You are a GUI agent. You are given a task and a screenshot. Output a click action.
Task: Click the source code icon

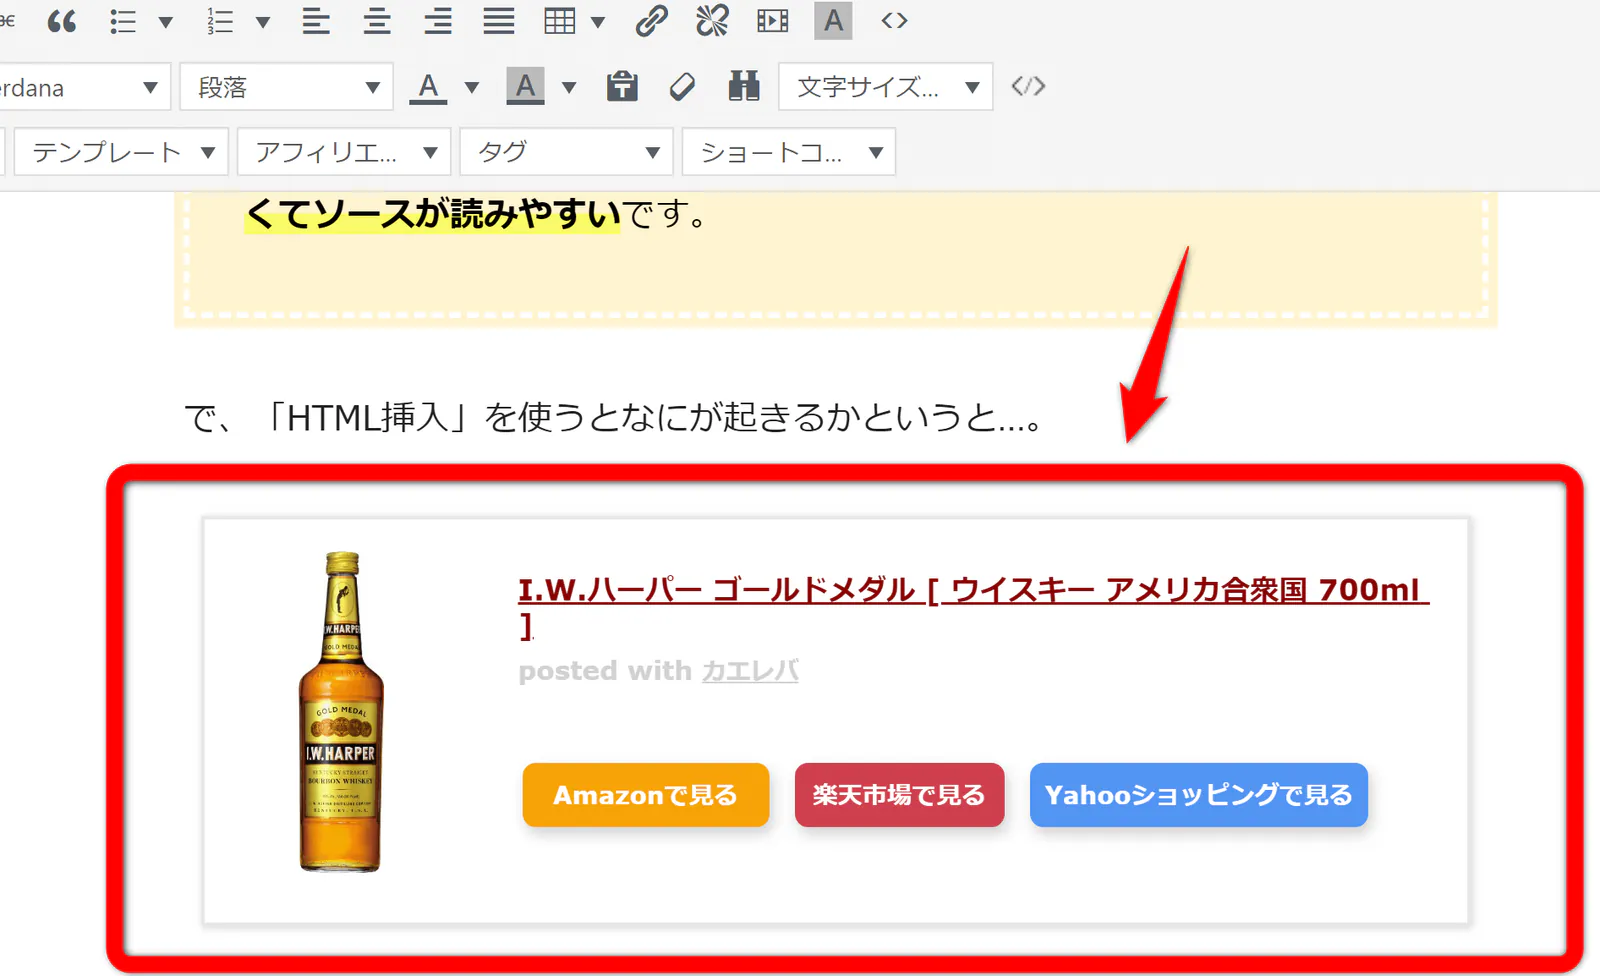coord(1028,86)
